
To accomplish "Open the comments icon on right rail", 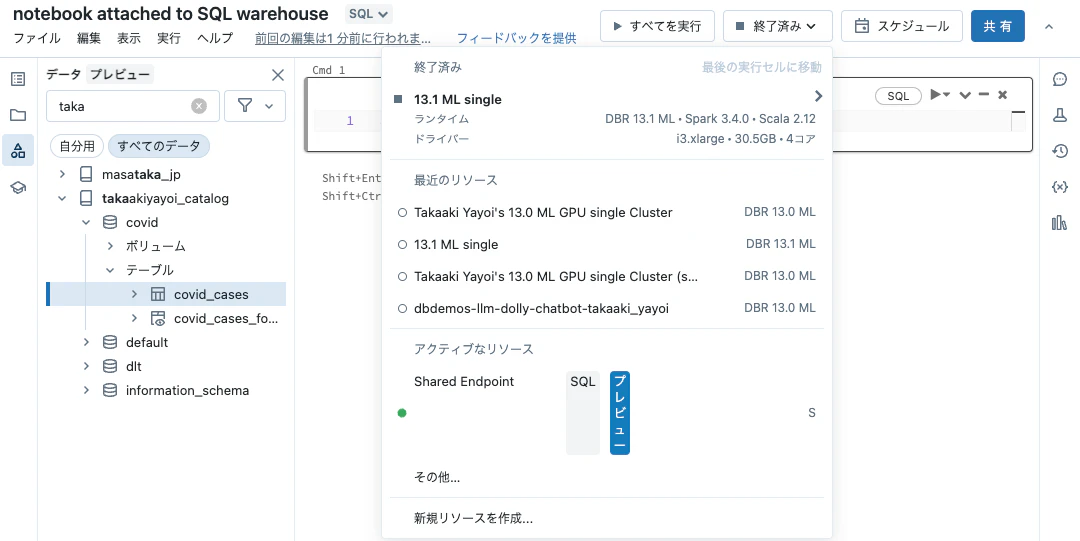I will (x=1060, y=79).
